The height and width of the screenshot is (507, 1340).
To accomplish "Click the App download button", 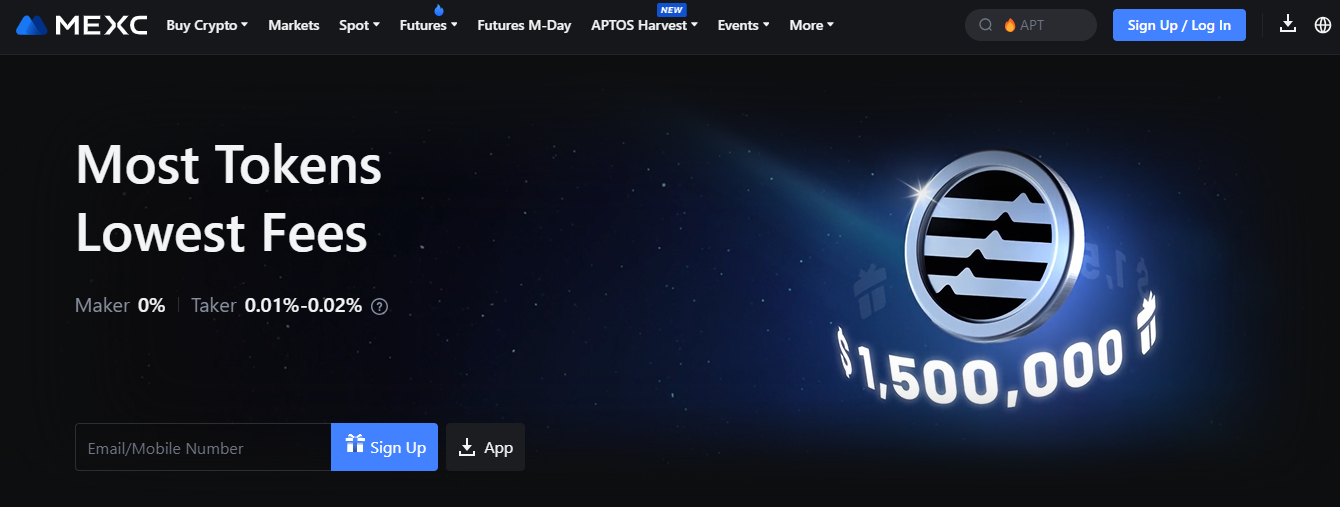I will coord(485,447).
